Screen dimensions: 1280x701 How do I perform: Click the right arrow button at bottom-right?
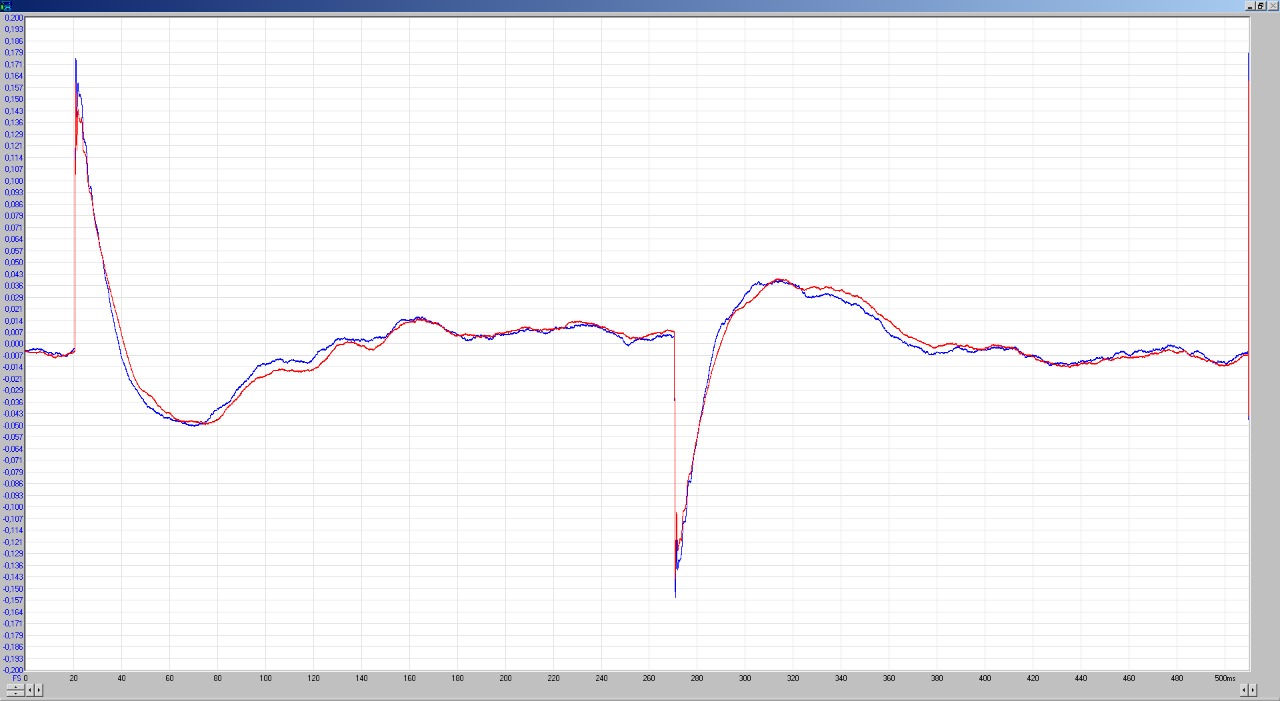coord(1253,690)
